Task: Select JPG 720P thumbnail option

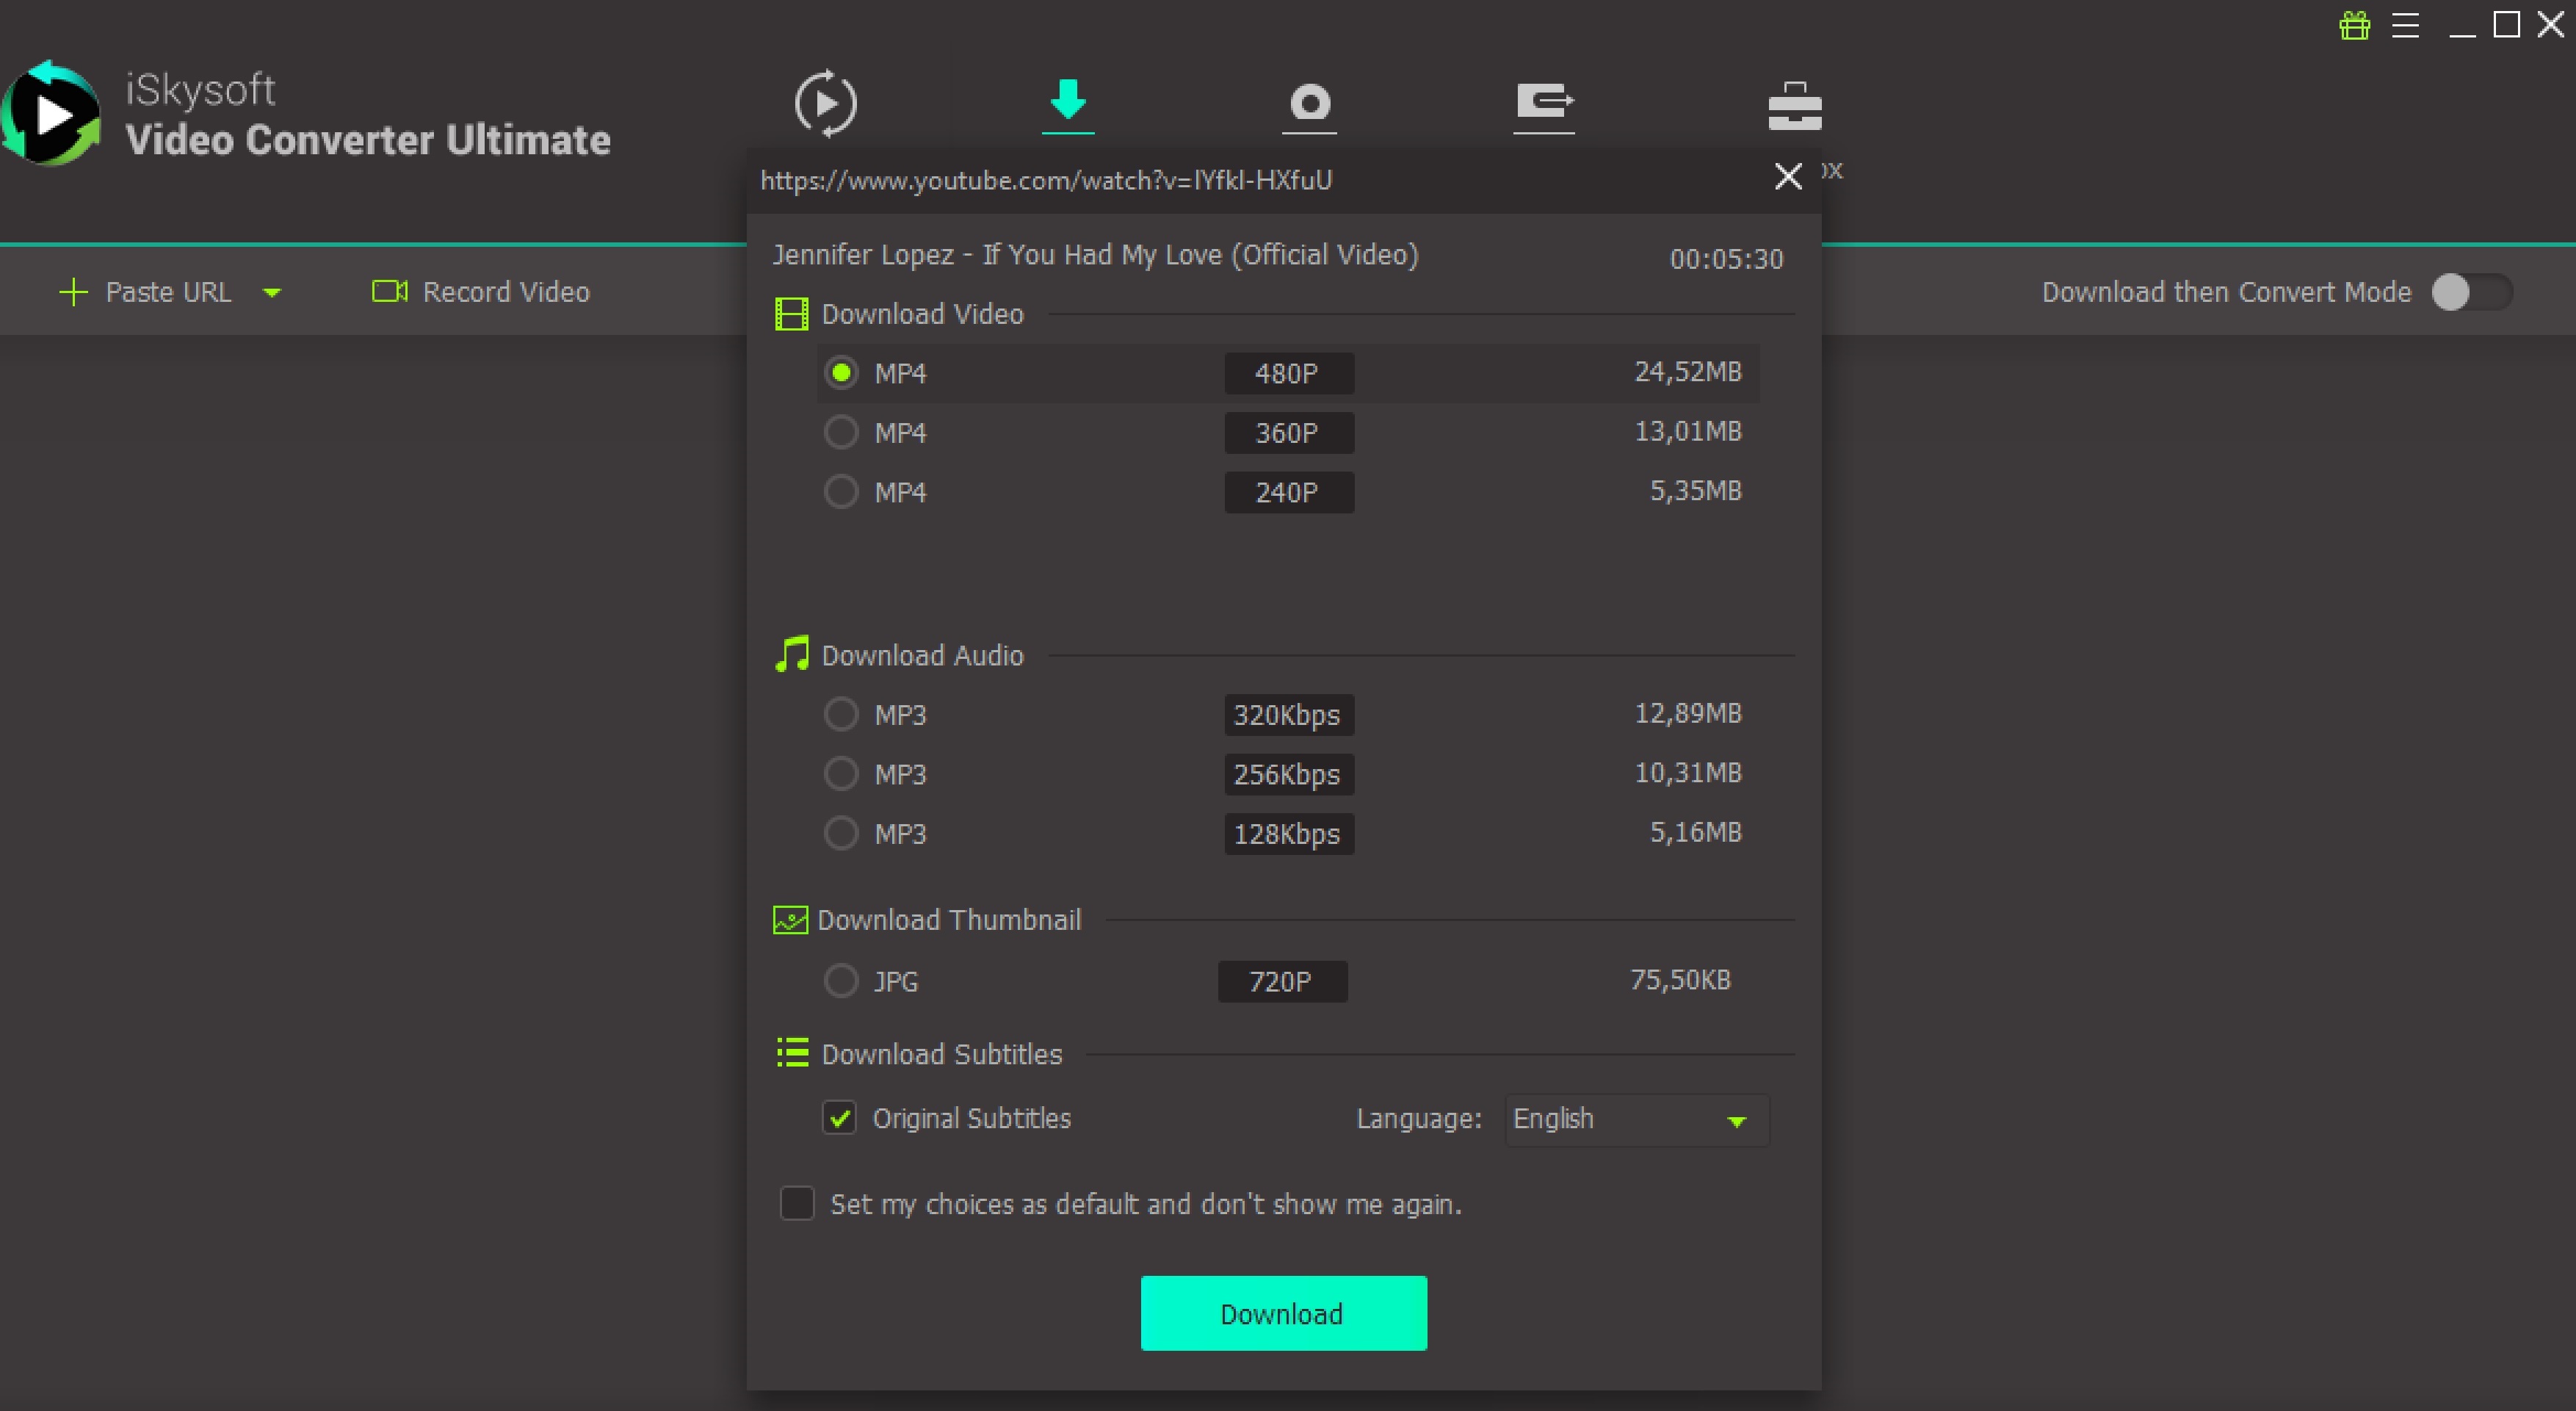Action: [841, 981]
